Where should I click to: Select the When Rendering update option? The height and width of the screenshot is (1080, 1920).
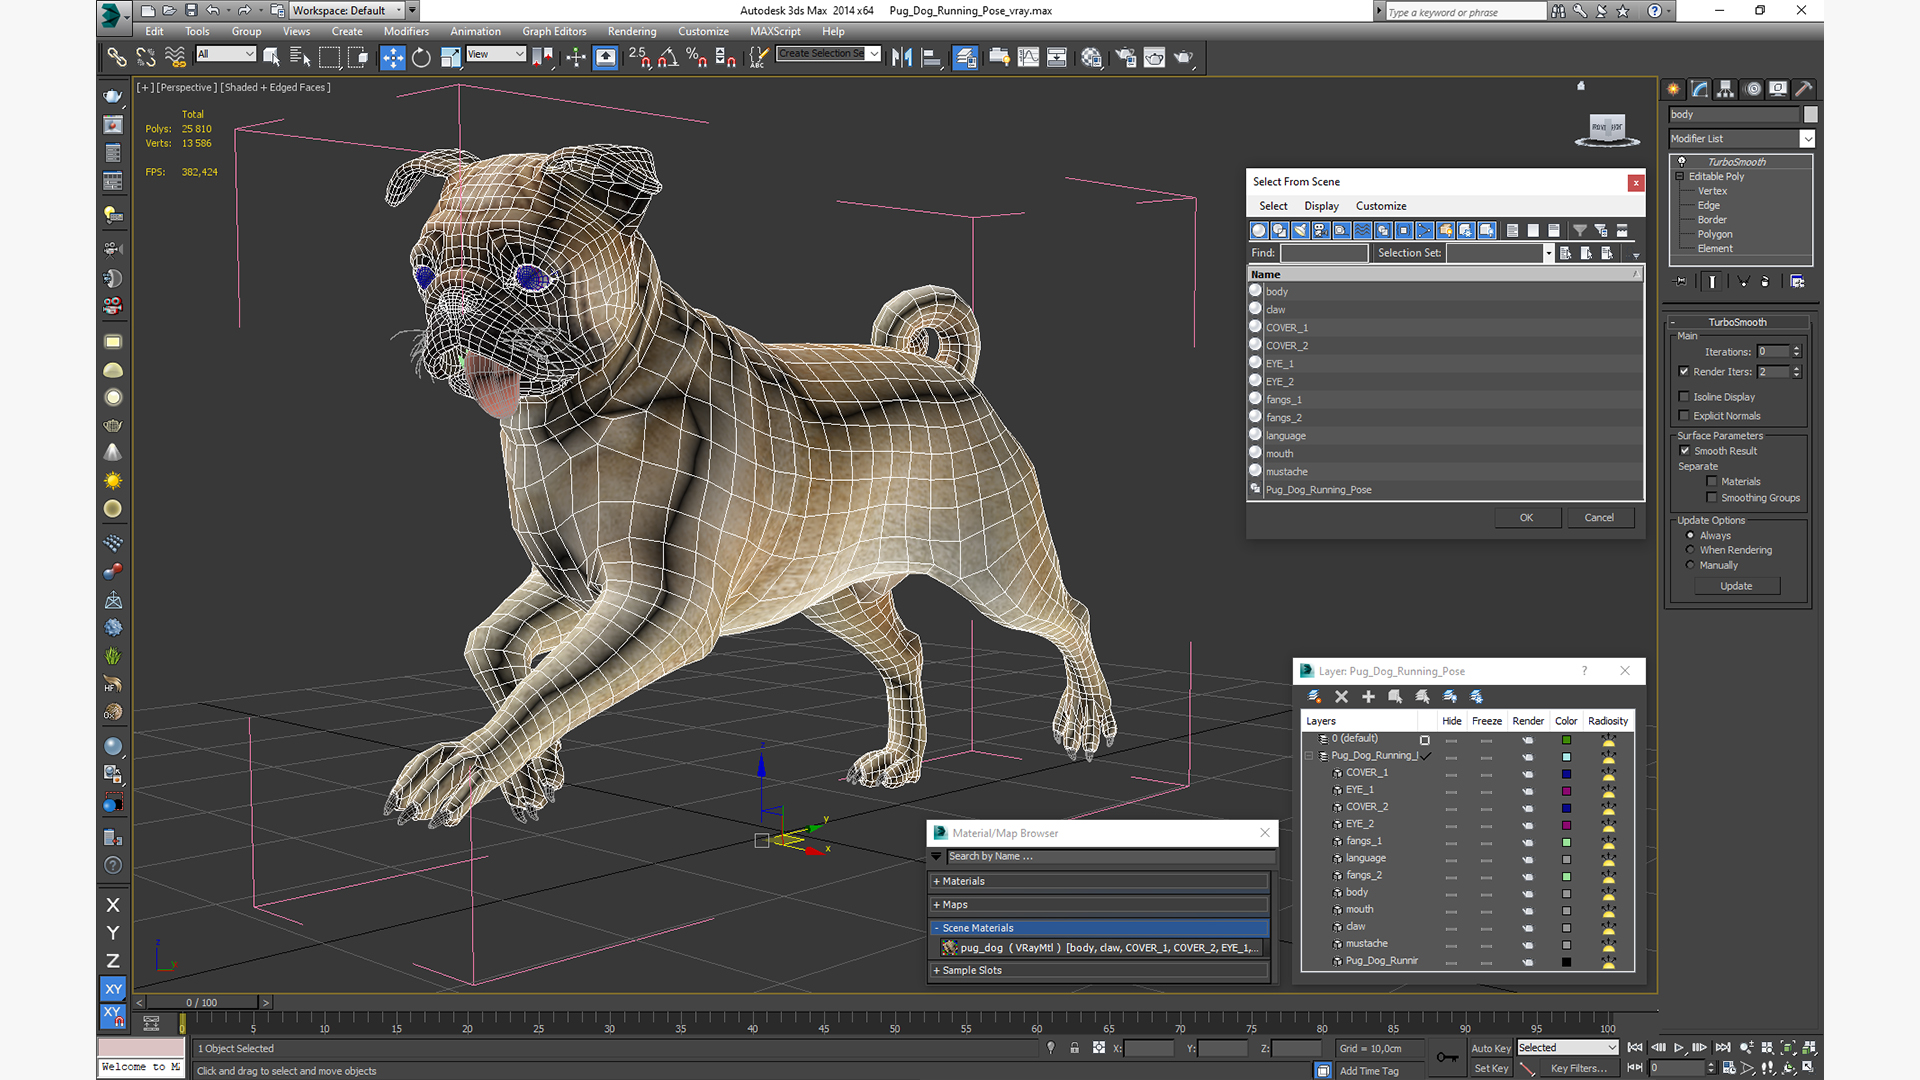point(1690,550)
